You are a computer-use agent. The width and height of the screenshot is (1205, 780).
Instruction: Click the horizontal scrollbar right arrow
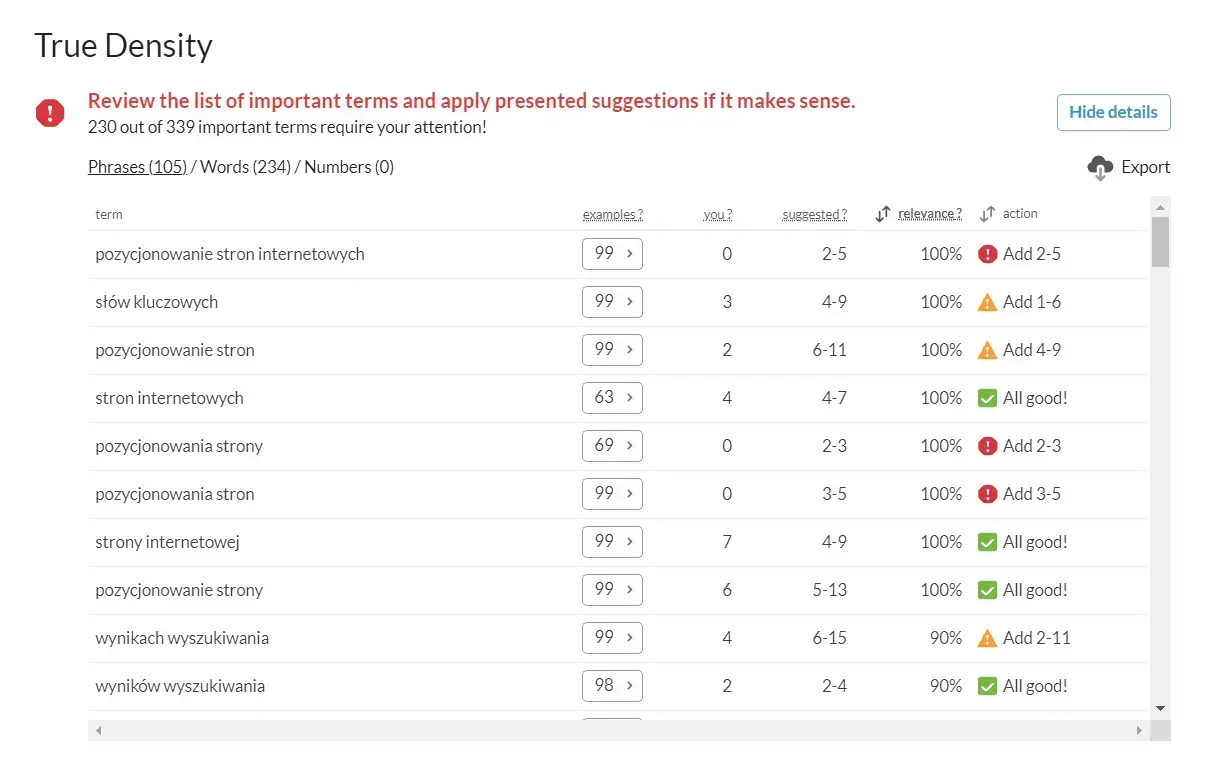click(x=1139, y=731)
